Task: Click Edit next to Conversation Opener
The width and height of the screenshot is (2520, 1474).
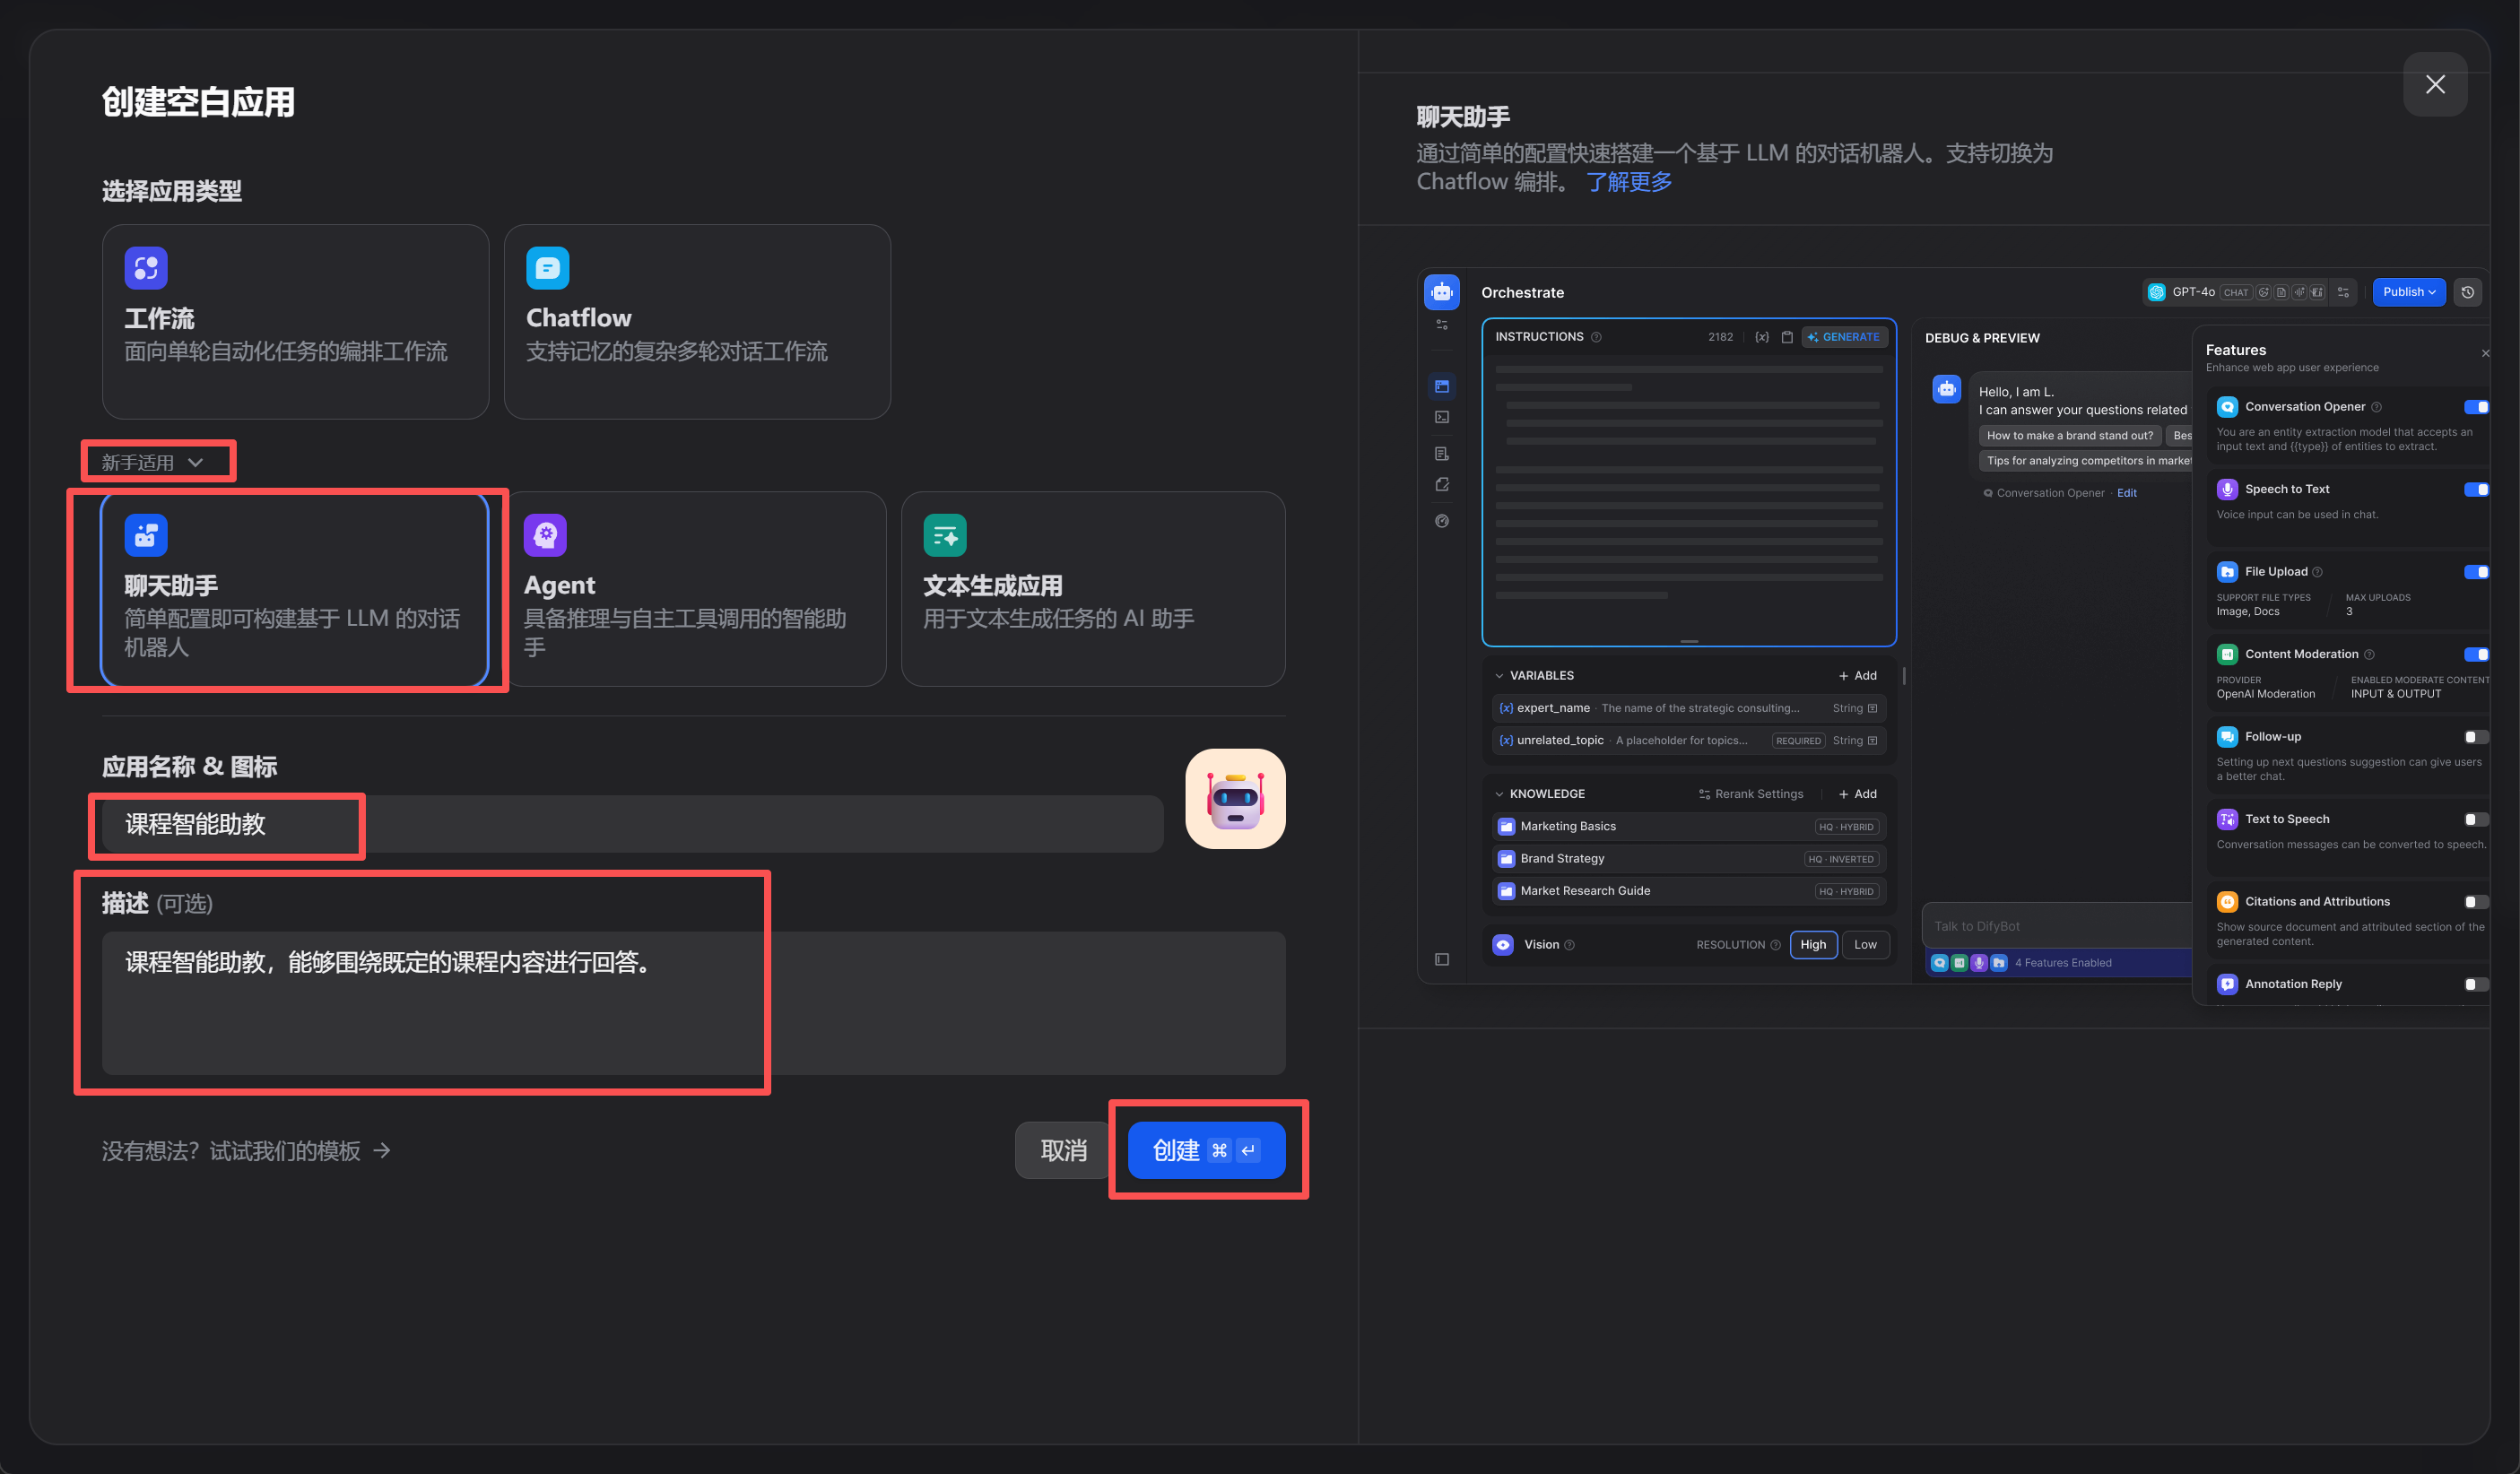Action: coord(2126,493)
